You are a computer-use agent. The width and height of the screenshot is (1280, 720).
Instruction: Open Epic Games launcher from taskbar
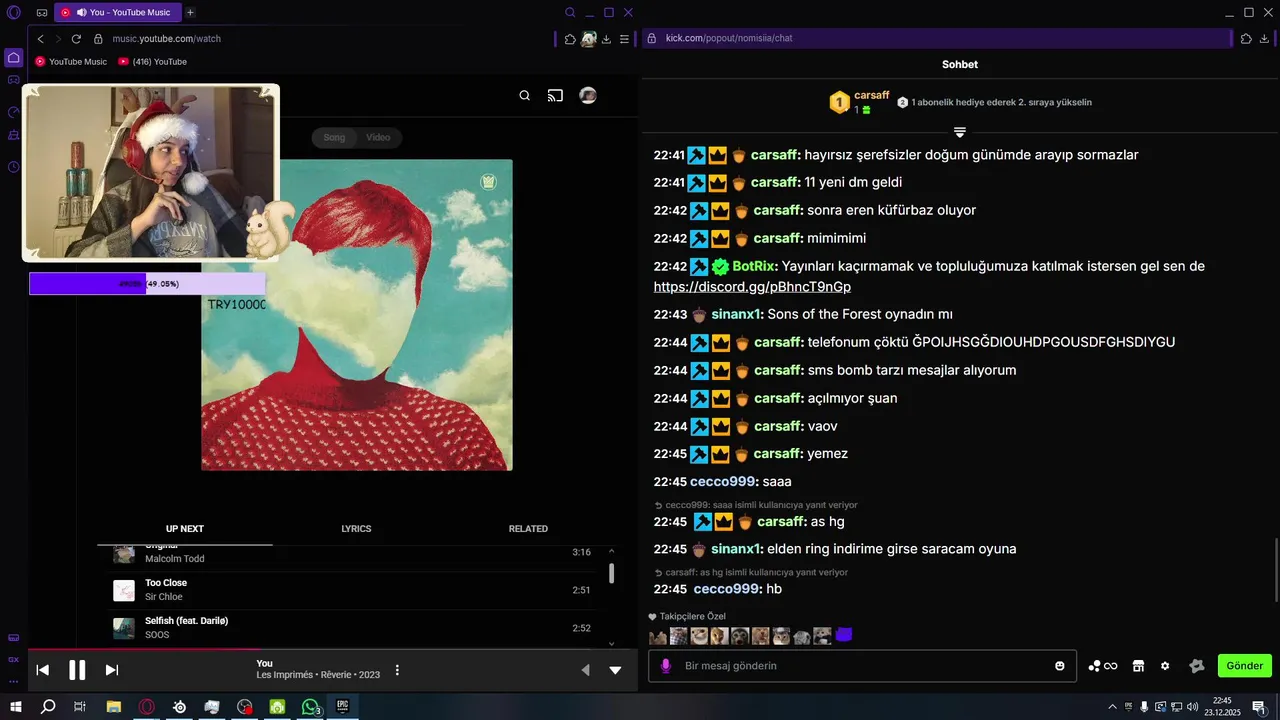[x=343, y=707]
